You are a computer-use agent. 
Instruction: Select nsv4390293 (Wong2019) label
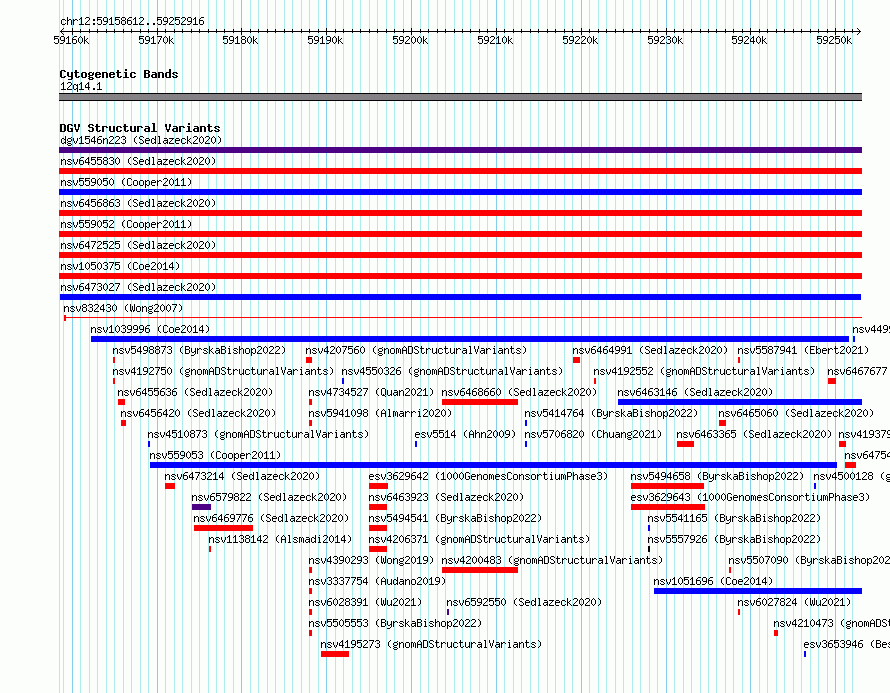[x=371, y=560]
